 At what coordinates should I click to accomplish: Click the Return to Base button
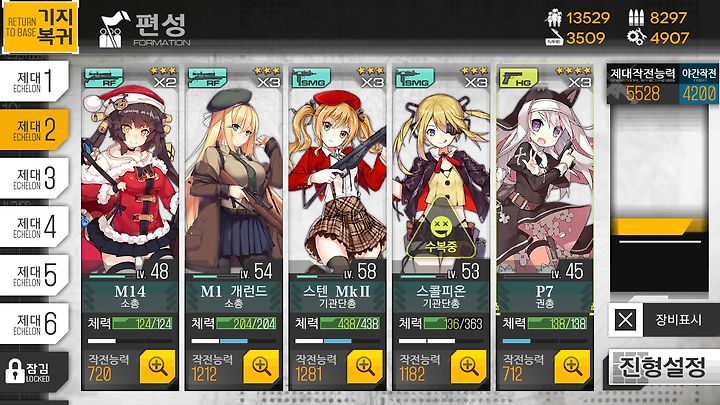pyautogui.click(x=40, y=28)
